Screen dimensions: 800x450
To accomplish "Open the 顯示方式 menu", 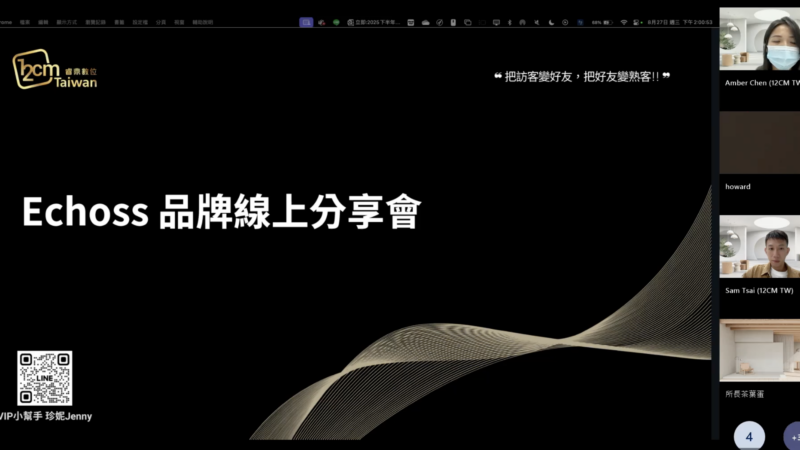I will pyautogui.click(x=66, y=22).
